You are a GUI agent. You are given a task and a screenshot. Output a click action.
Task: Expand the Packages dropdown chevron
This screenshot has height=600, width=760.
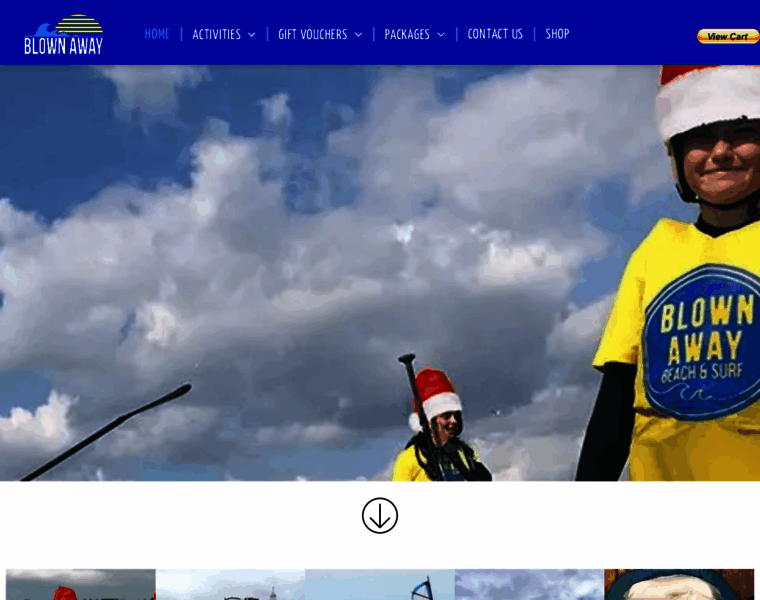[x=441, y=35]
